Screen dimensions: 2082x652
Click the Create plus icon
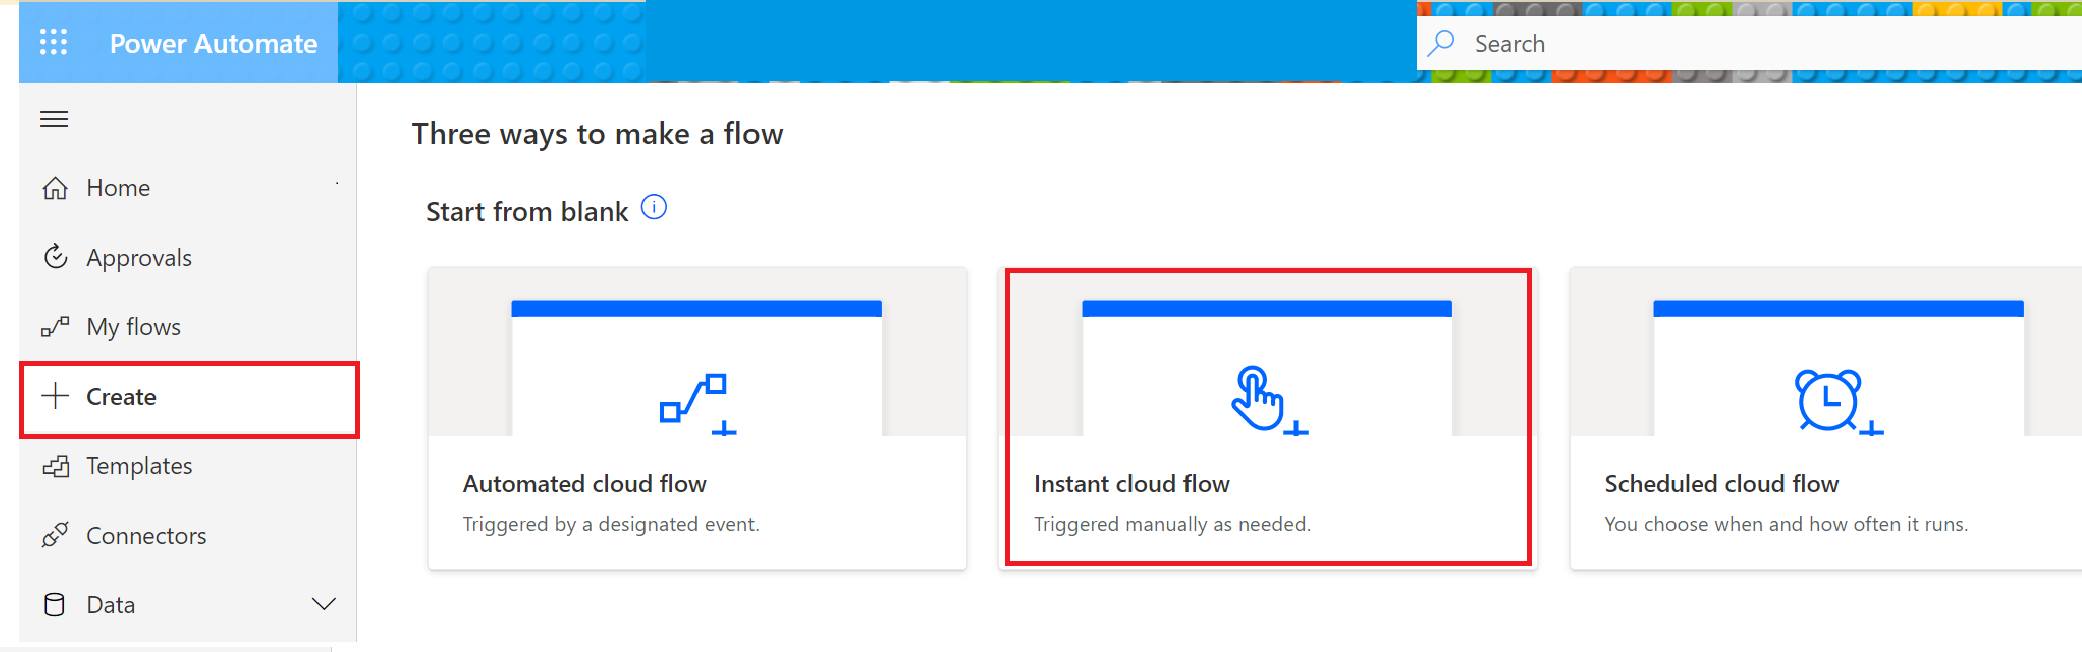(x=55, y=396)
